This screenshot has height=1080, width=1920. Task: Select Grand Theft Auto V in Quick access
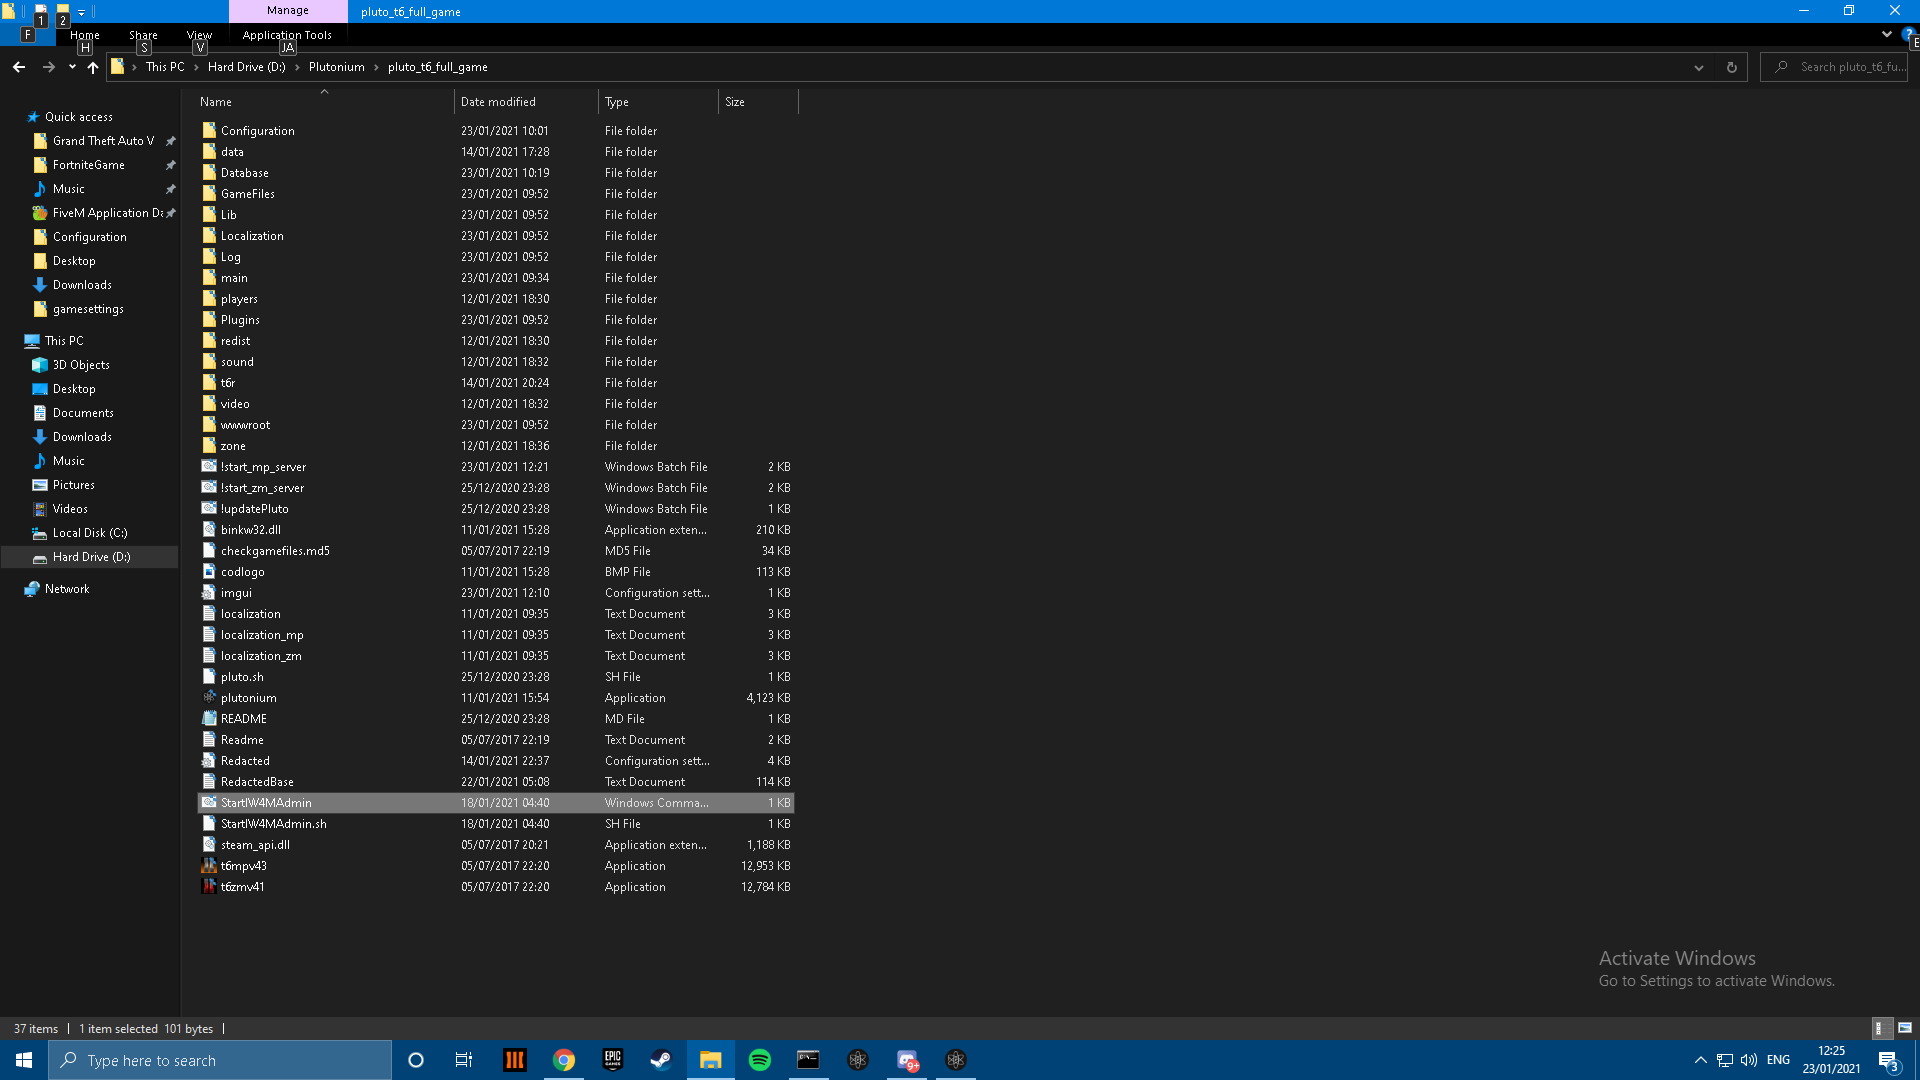[x=103, y=141]
